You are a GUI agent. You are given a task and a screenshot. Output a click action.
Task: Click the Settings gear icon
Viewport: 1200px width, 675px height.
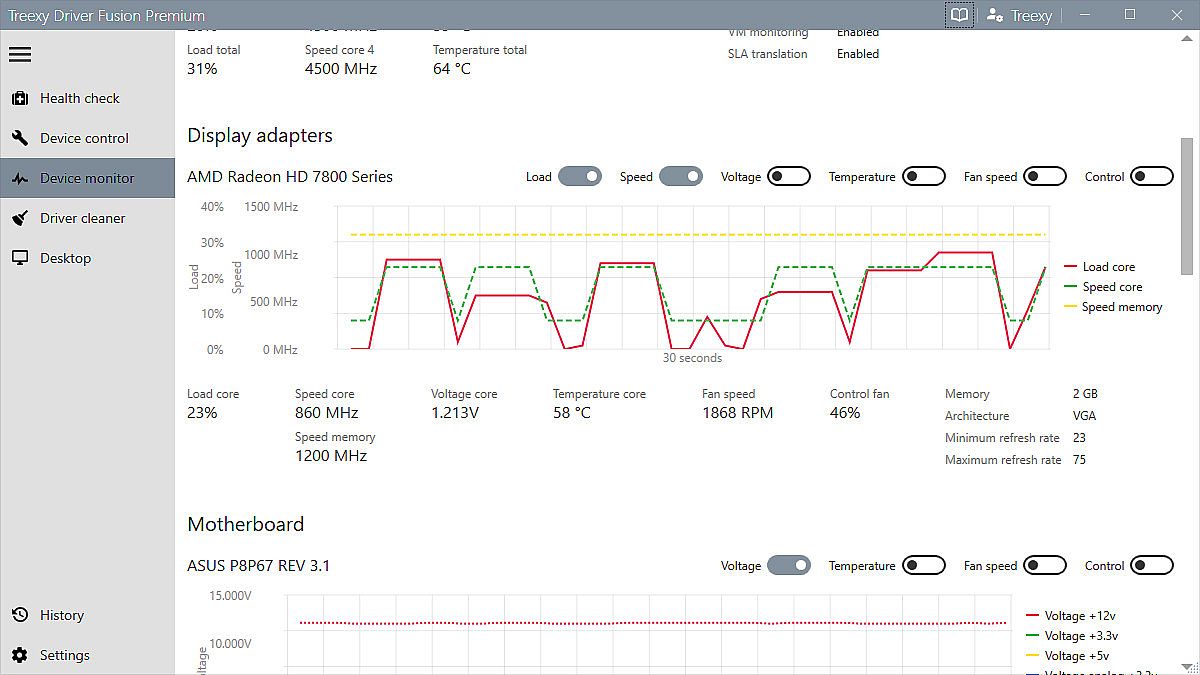tap(20, 655)
